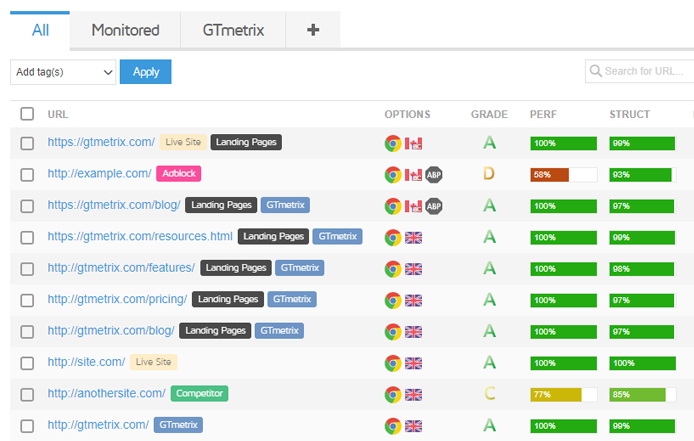Click the green Competitor tag
Screen dimensions: 694x441
200,393
